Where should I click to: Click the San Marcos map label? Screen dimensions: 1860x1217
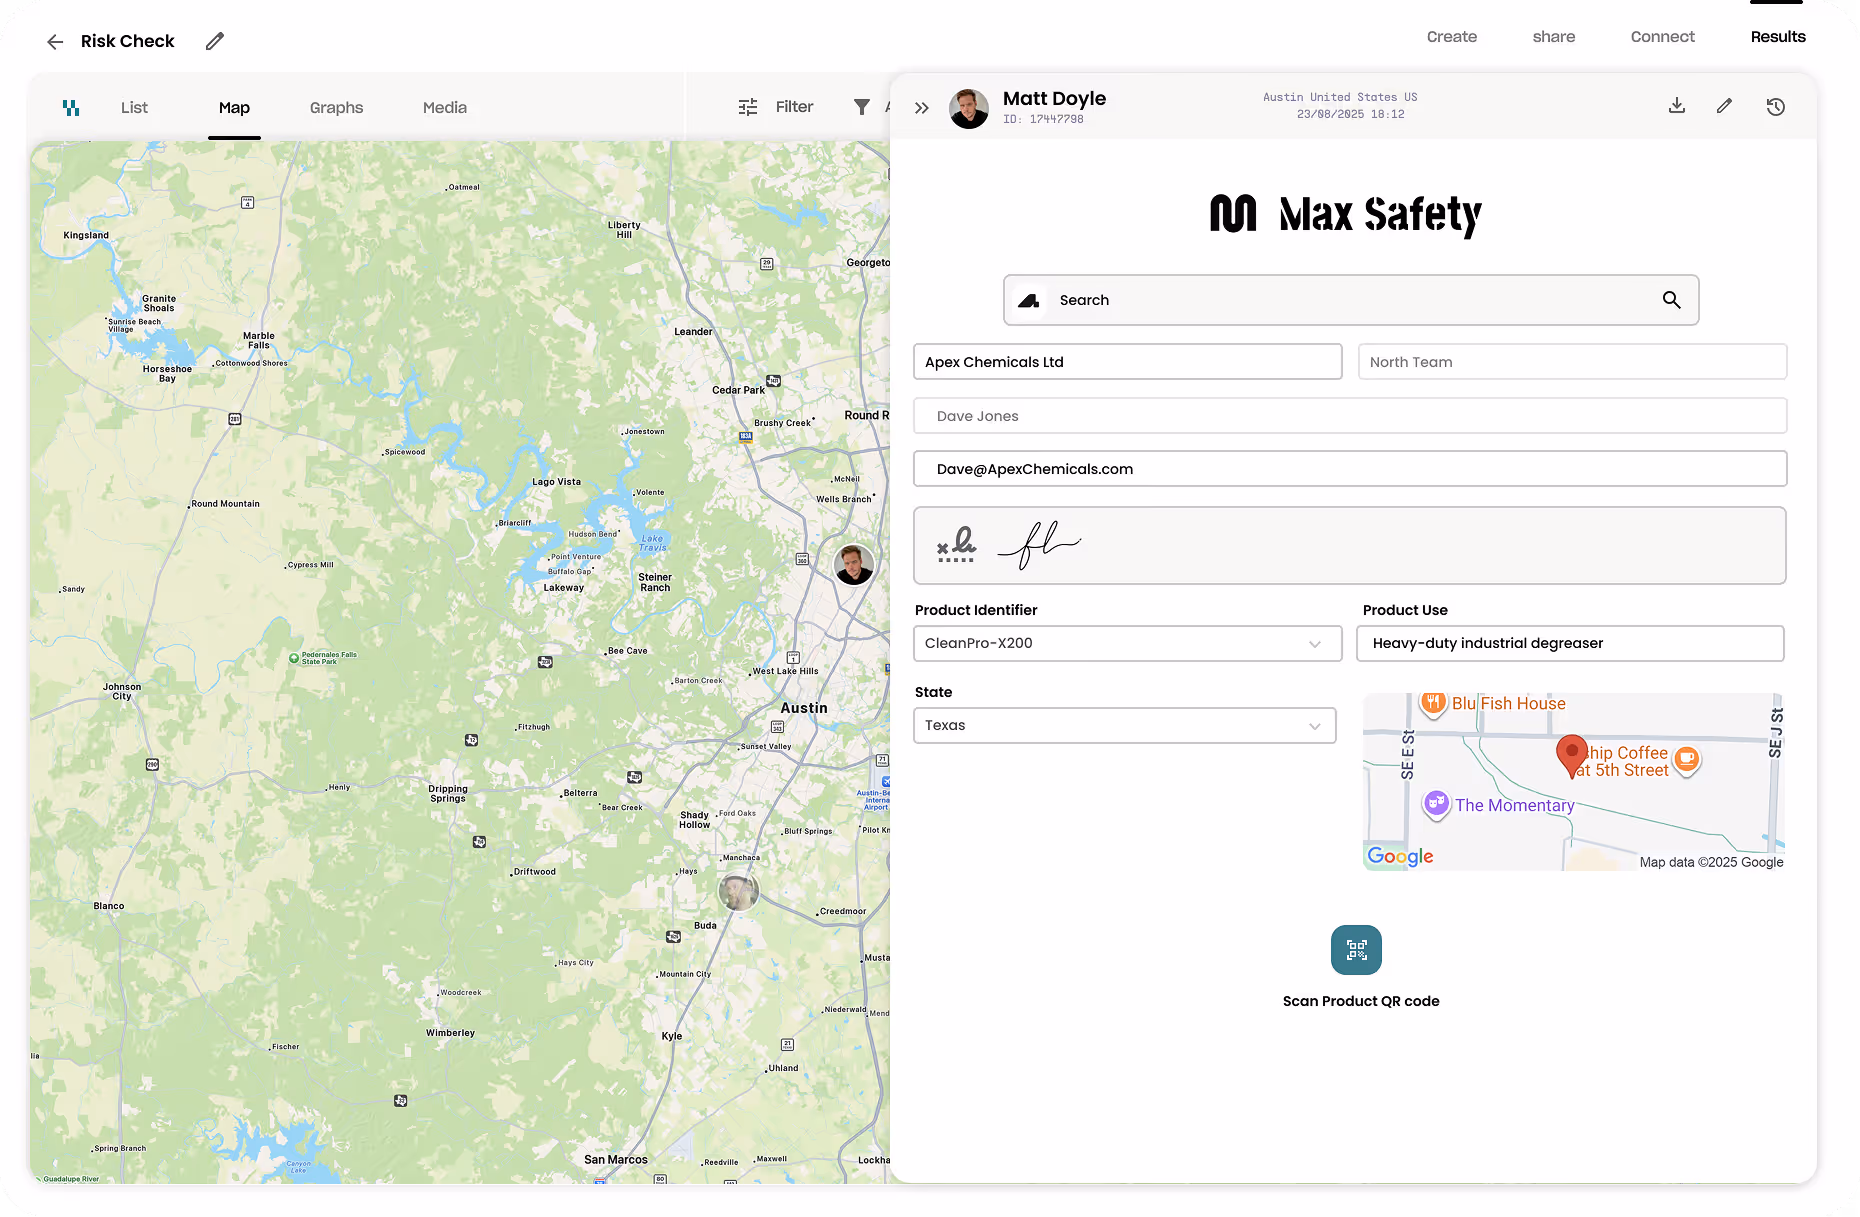tap(615, 1160)
